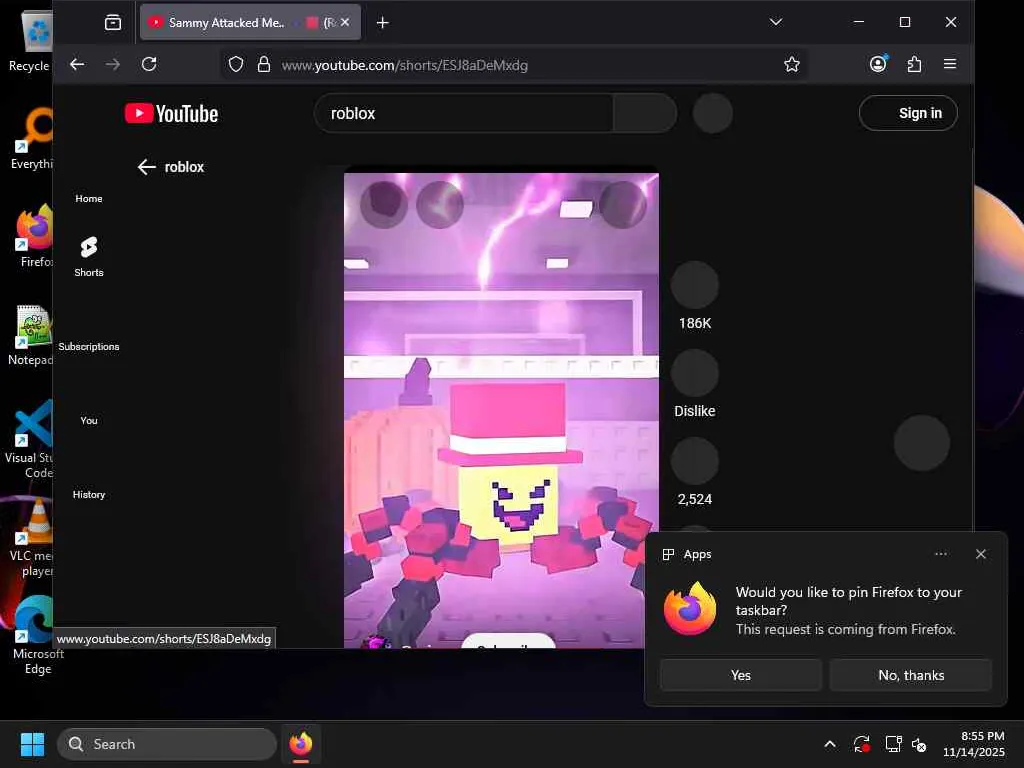The height and width of the screenshot is (768, 1024).
Task: Open the notification's three-dot options
Action: (x=940, y=554)
